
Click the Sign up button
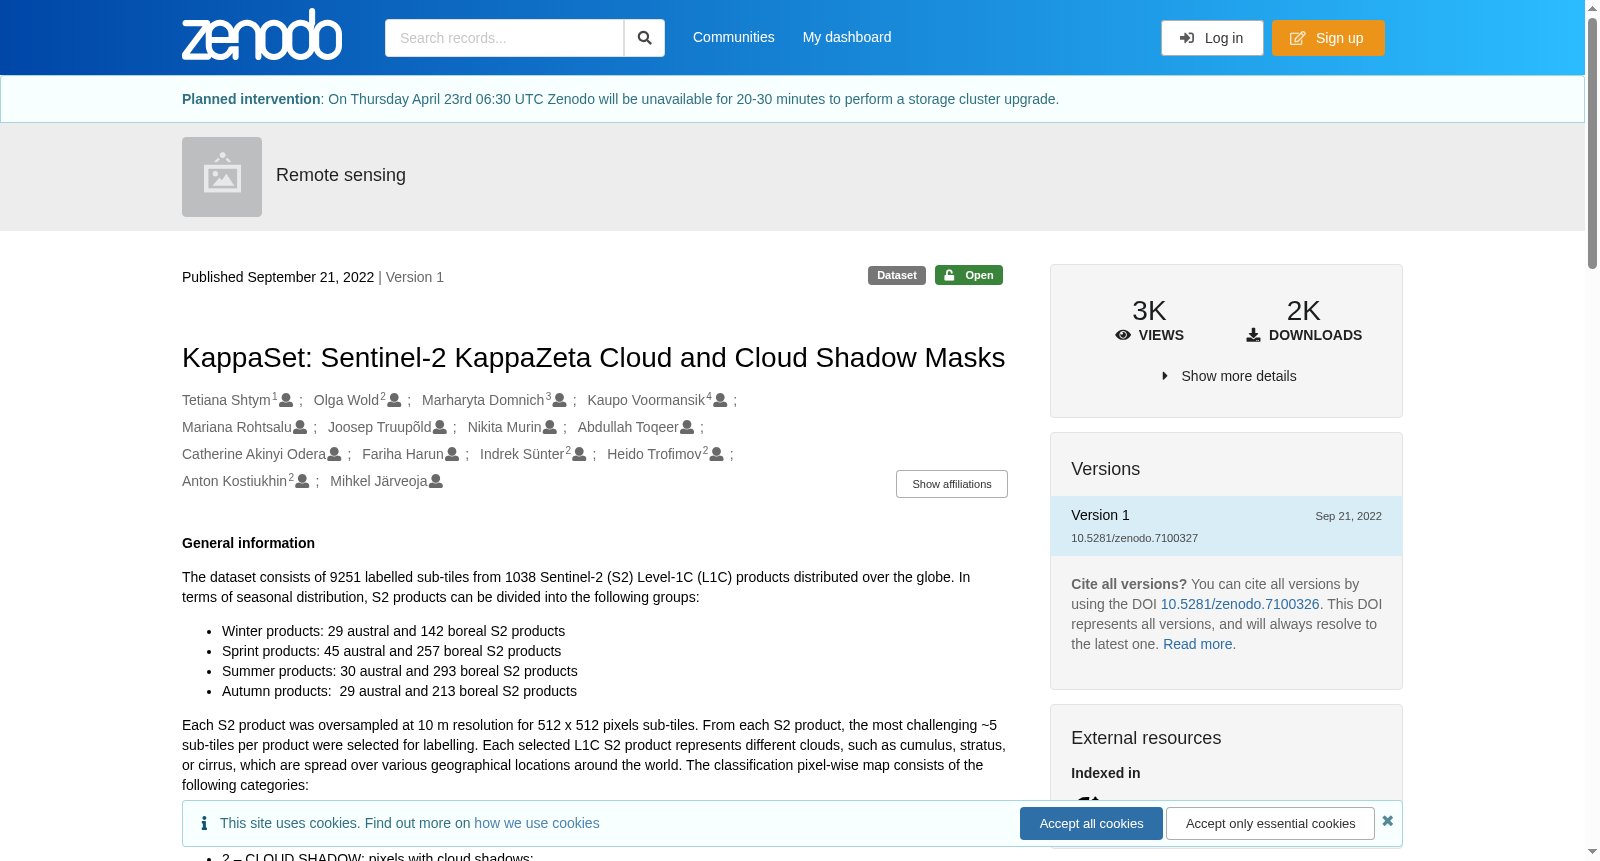pos(1328,38)
